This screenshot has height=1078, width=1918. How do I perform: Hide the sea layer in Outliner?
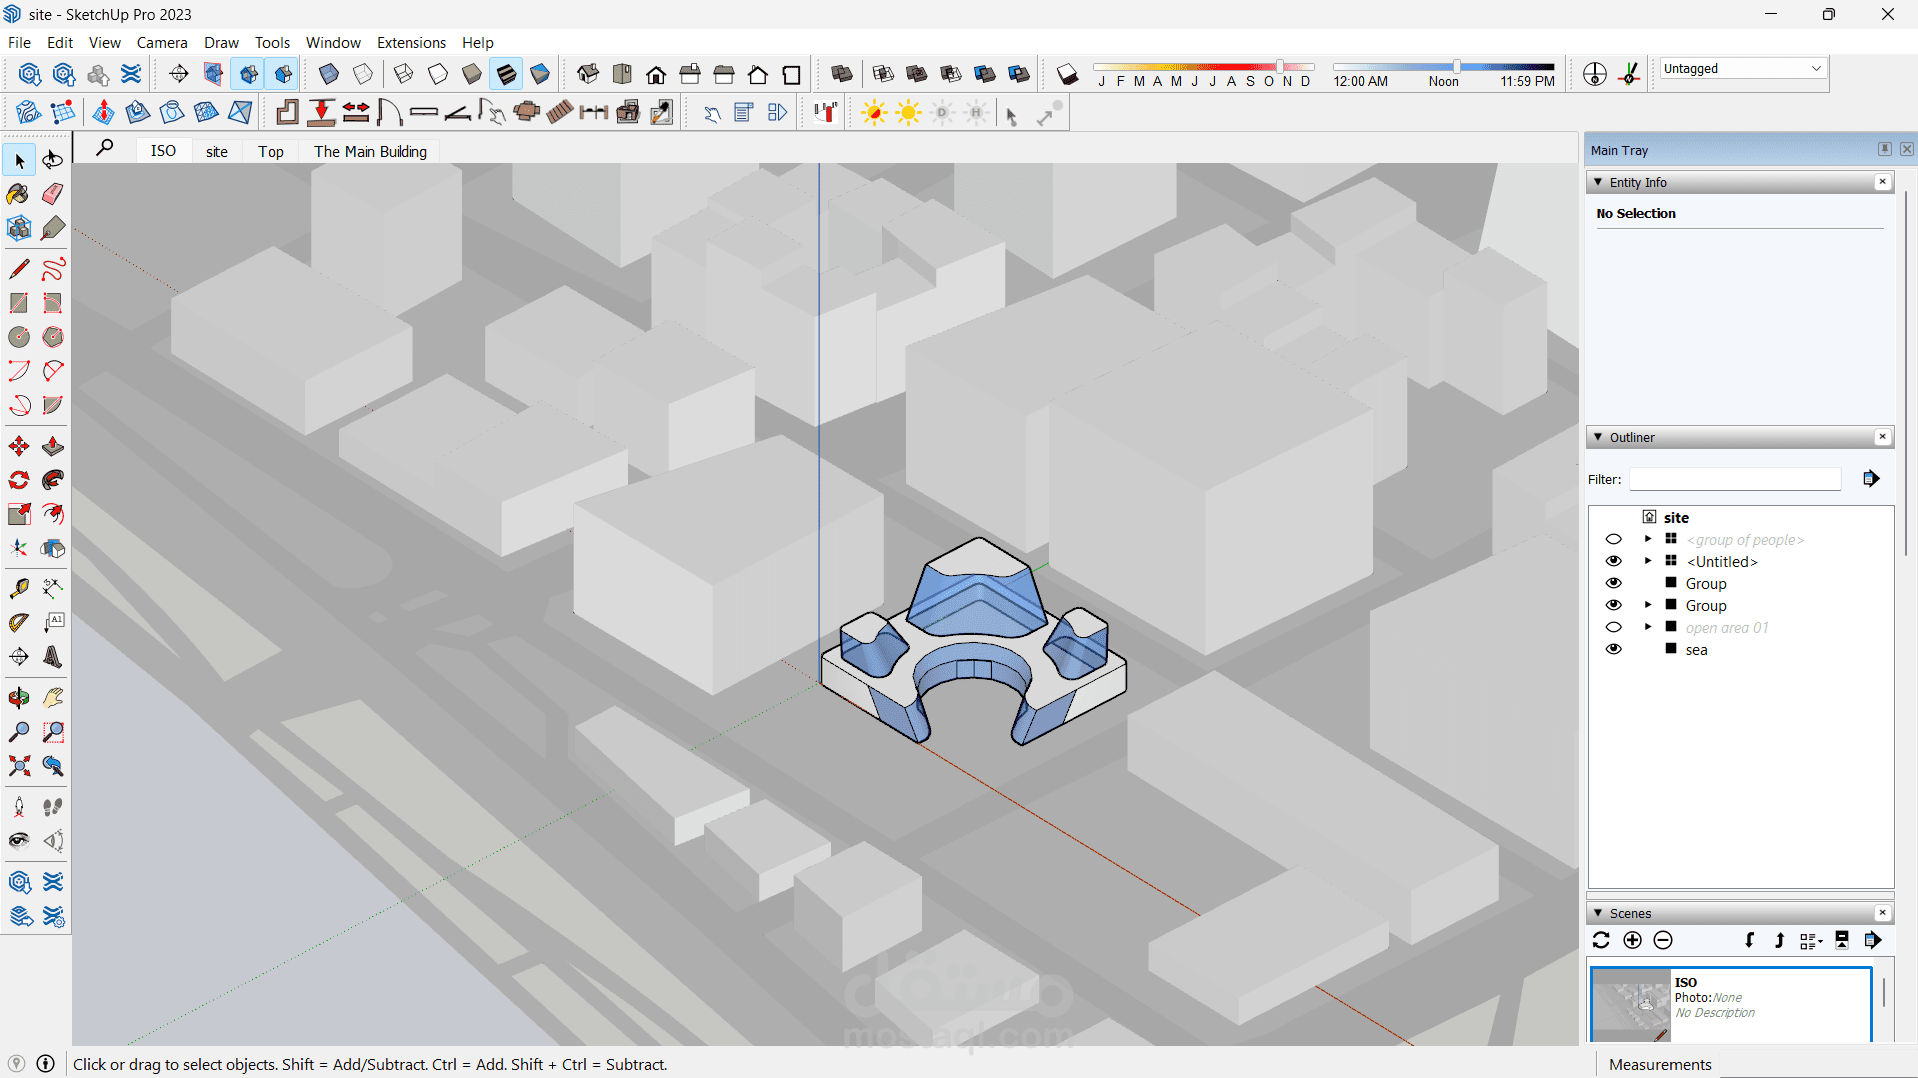(x=1613, y=650)
